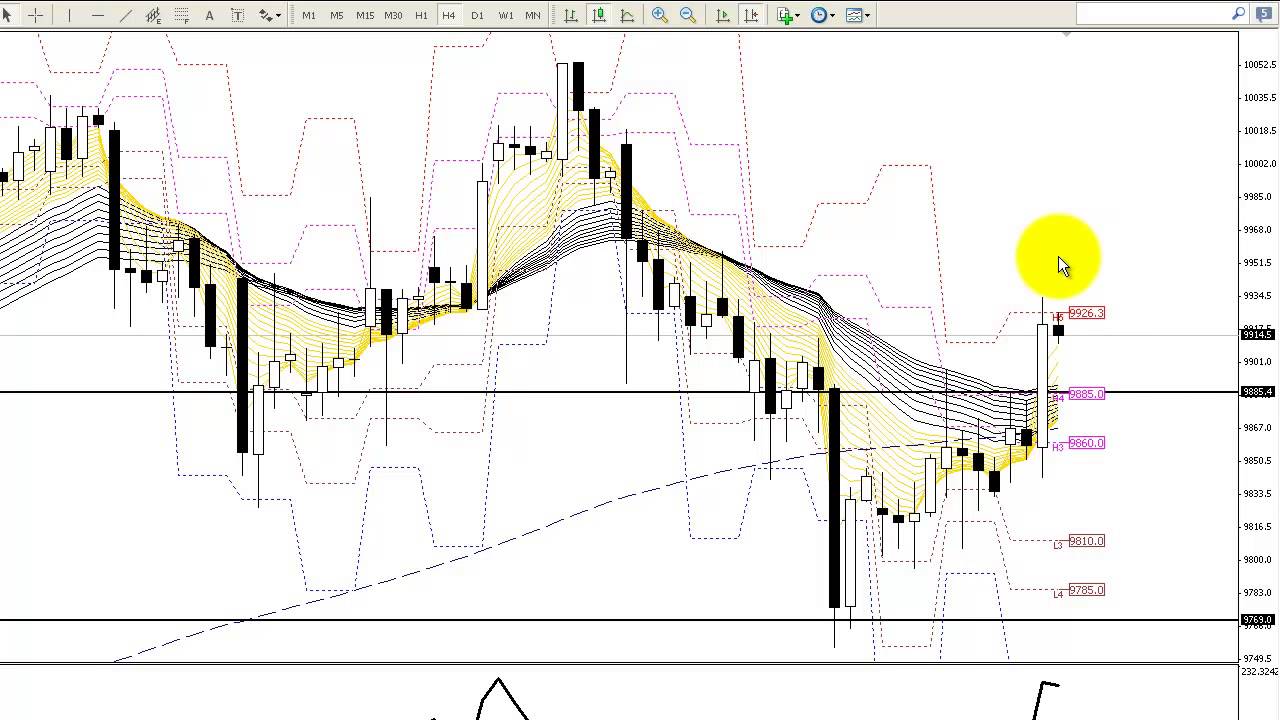
Task: Switch to the H1 timeframe
Action: (421, 15)
